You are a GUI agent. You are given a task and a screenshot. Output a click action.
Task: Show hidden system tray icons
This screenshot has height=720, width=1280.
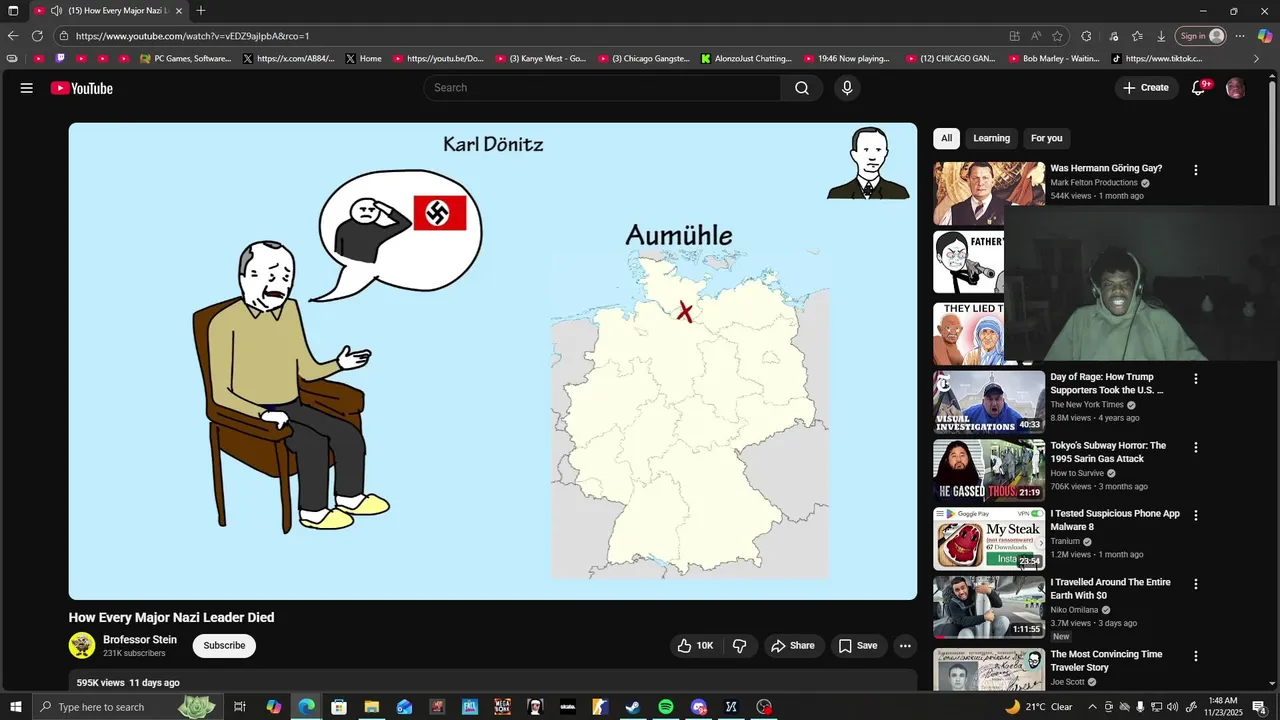tap(1092, 707)
